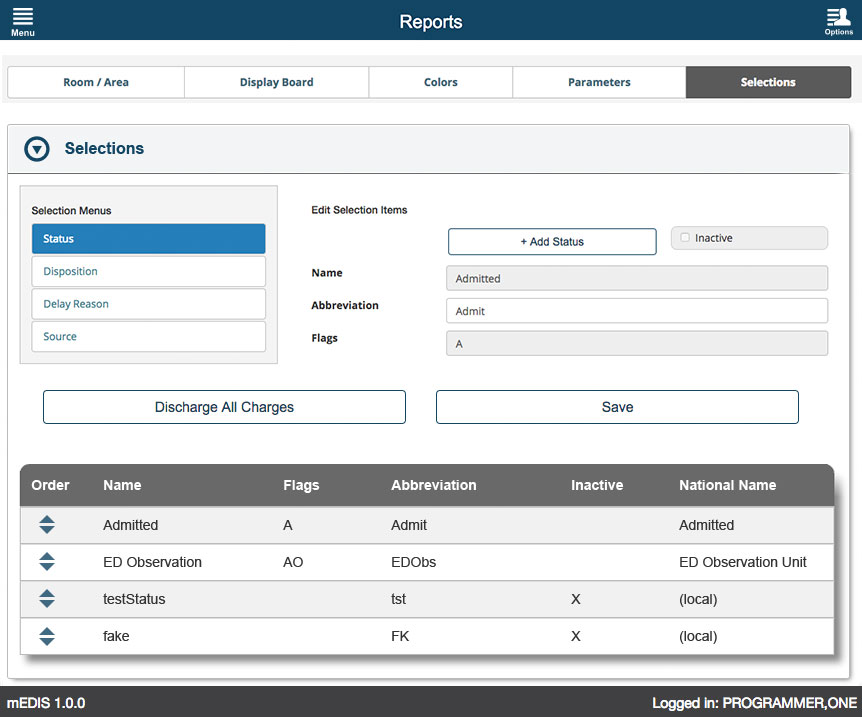
Task: Click the AO flags cell
Action: click(293, 562)
